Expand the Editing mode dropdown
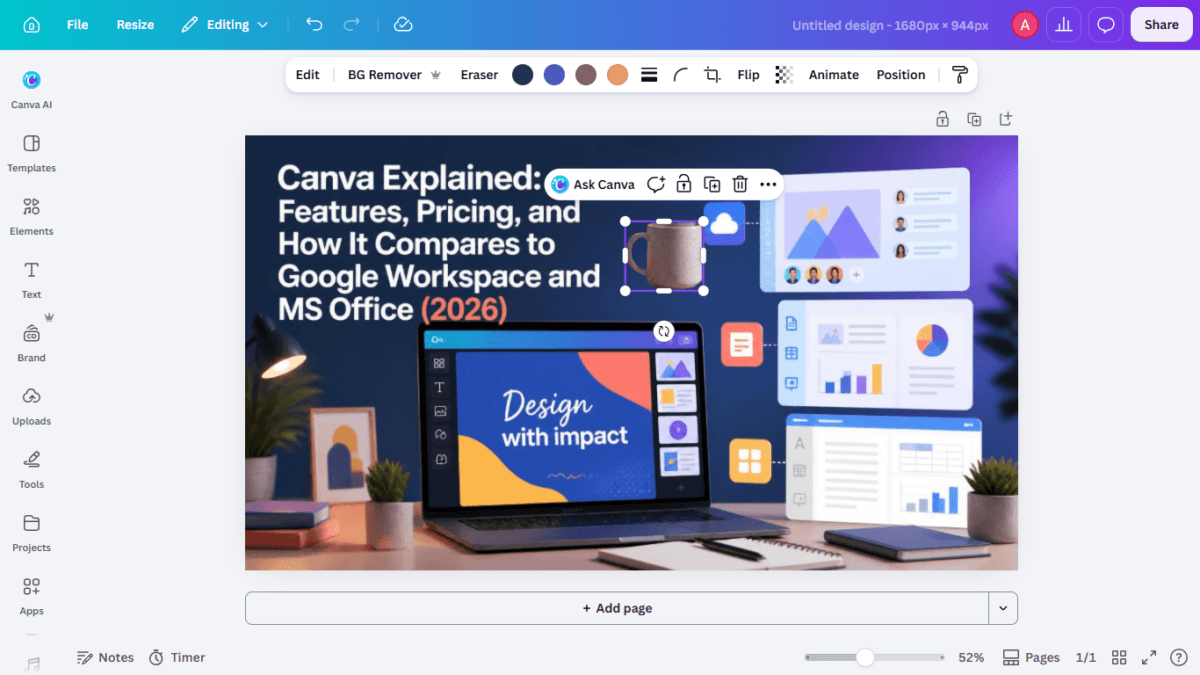This screenshot has width=1200, height=675. point(225,25)
